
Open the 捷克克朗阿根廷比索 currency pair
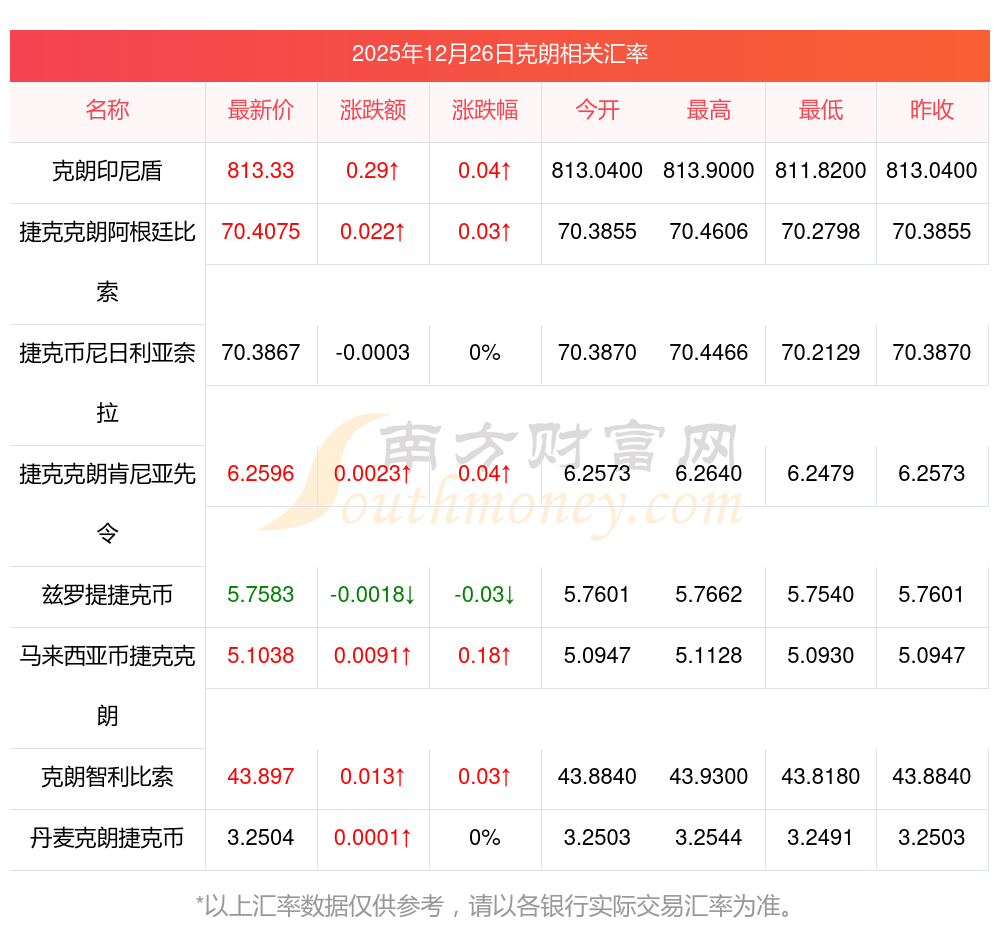[107, 262]
